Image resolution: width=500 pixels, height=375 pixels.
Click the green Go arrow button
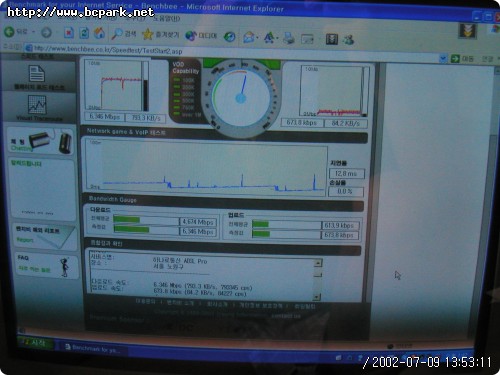click(455, 59)
